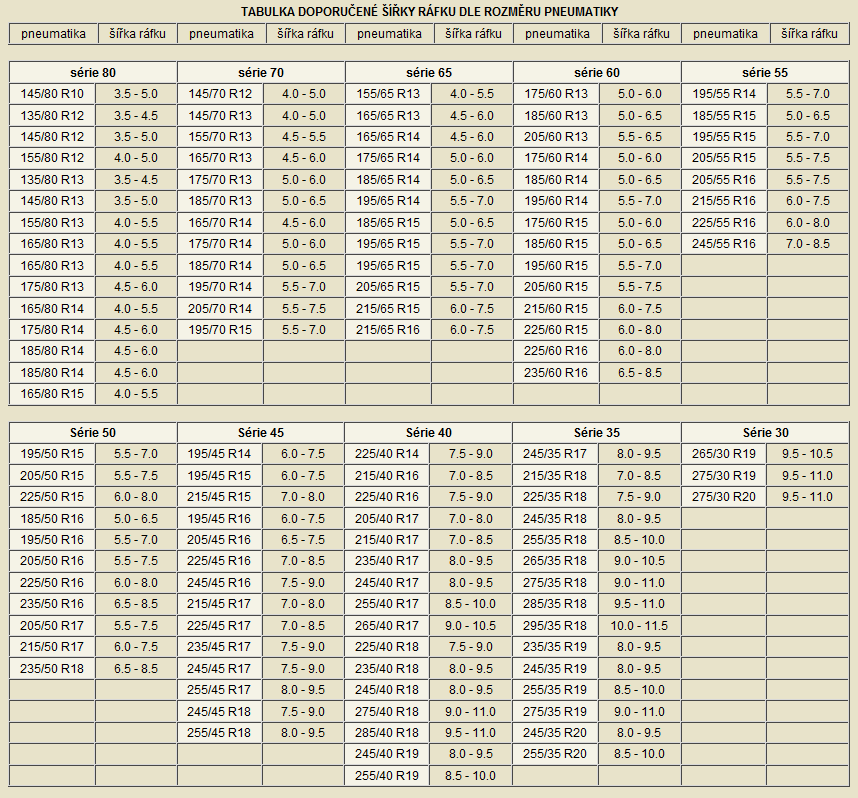
Task: Select the 255/40 R19 tire entry
Action: point(387,776)
